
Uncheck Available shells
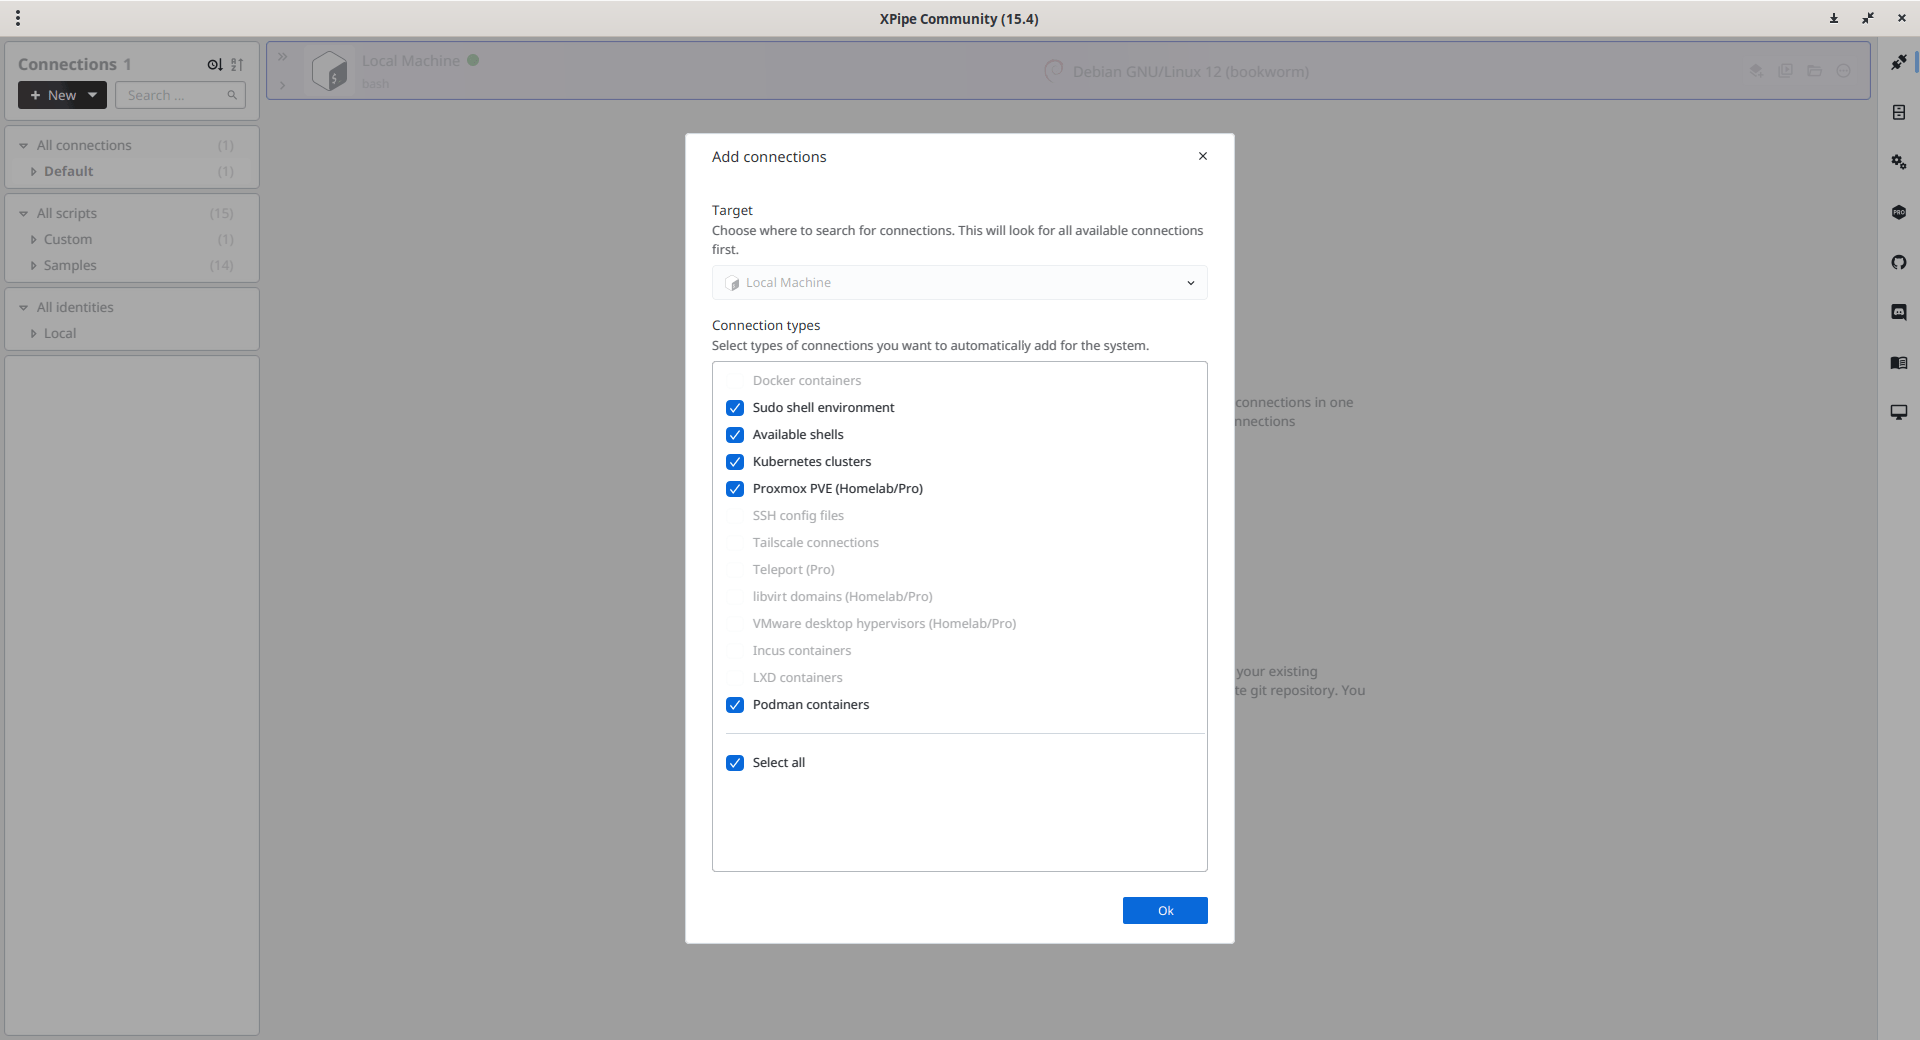coord(735,435)
